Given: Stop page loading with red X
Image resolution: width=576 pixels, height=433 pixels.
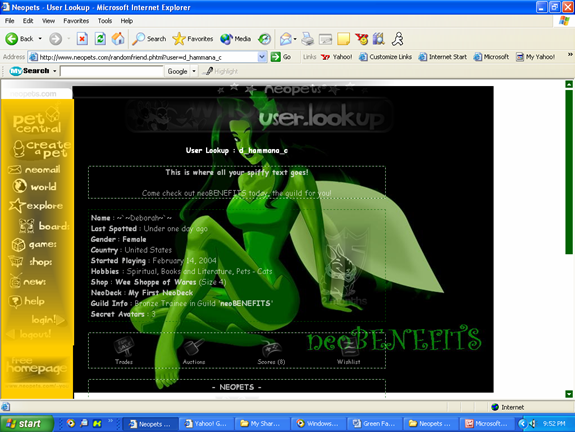Looking at the screenshot, I should coord(82,39).
